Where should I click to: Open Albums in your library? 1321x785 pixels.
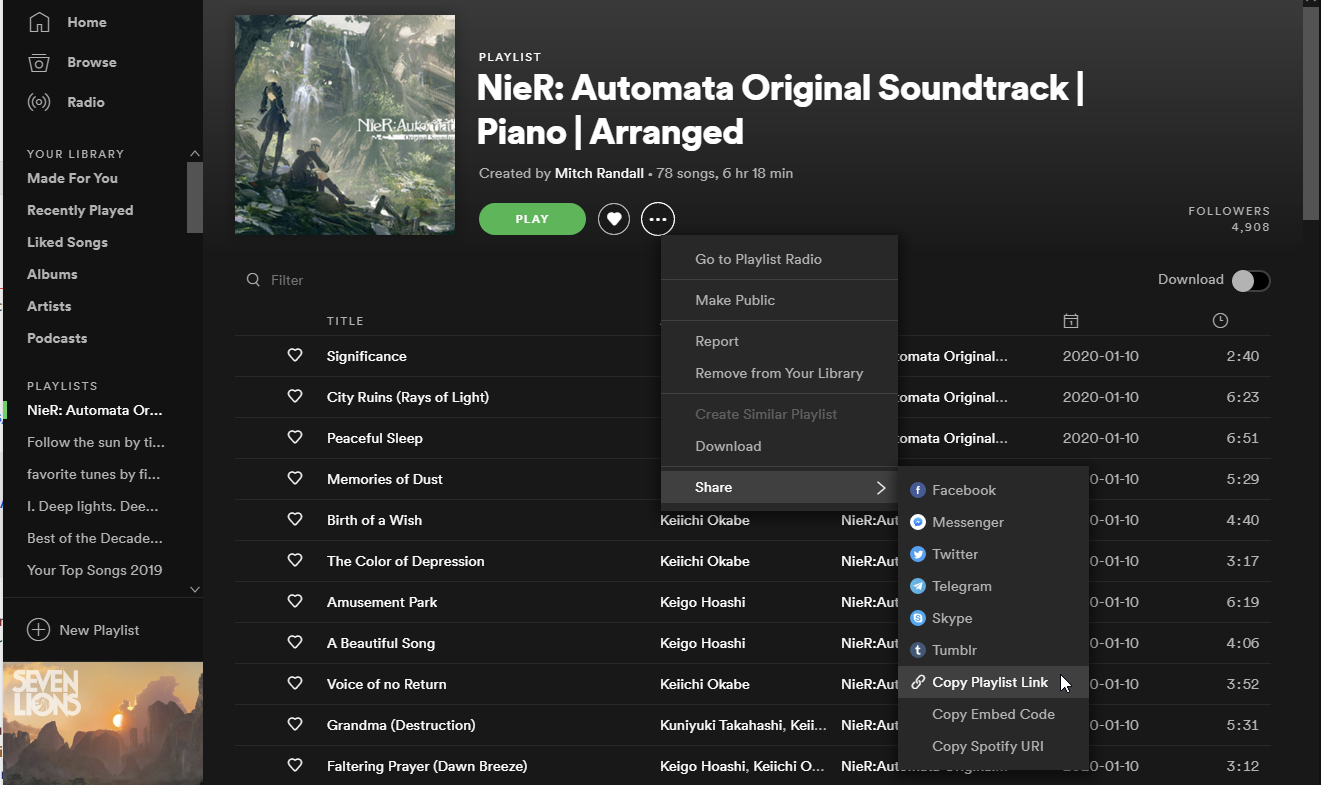pos(52,274)
